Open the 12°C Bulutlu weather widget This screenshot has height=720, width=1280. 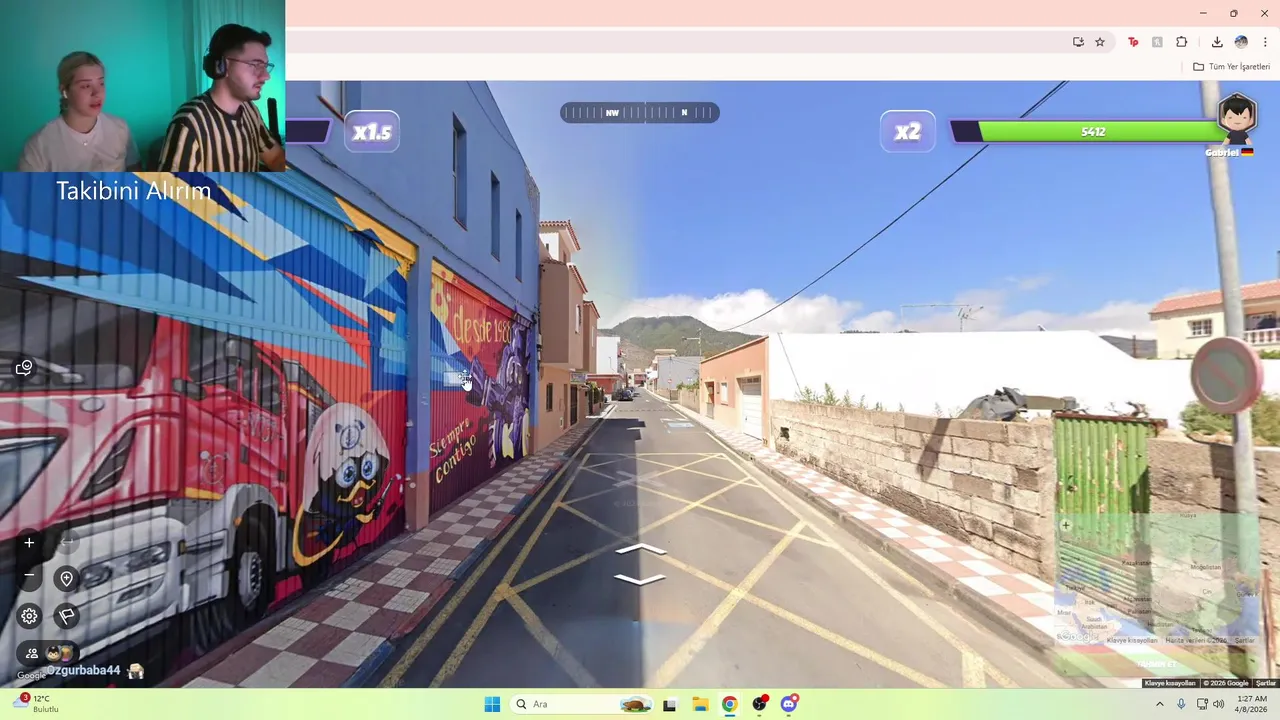[x=37, y=704]
